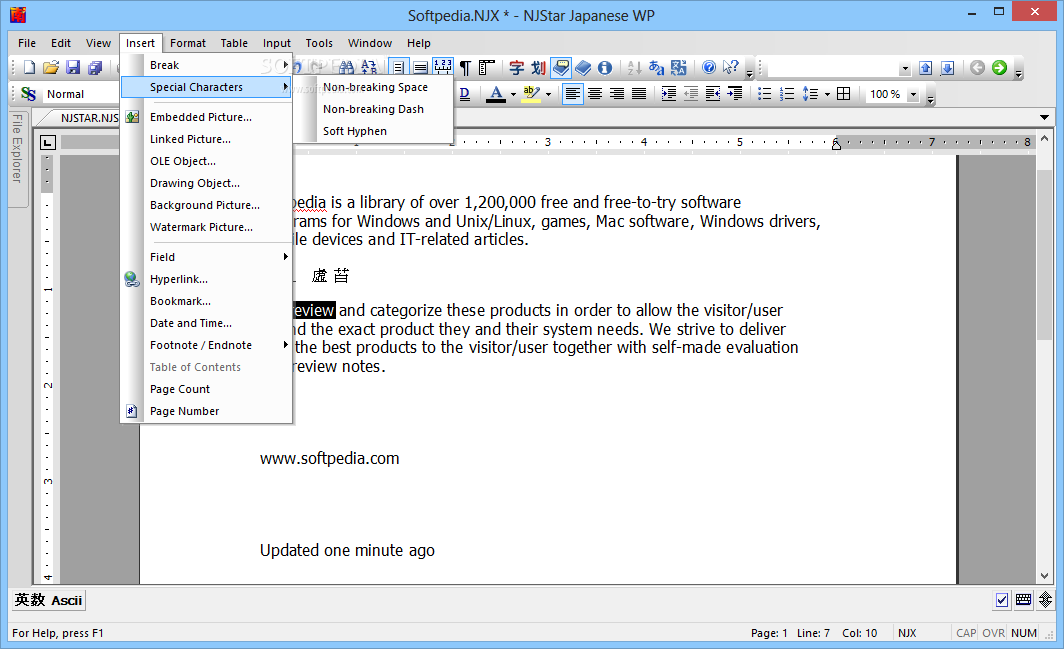1064x649 pixels.
Task: Toggle show paragraph marks (¶)
Action: point(465,67)
